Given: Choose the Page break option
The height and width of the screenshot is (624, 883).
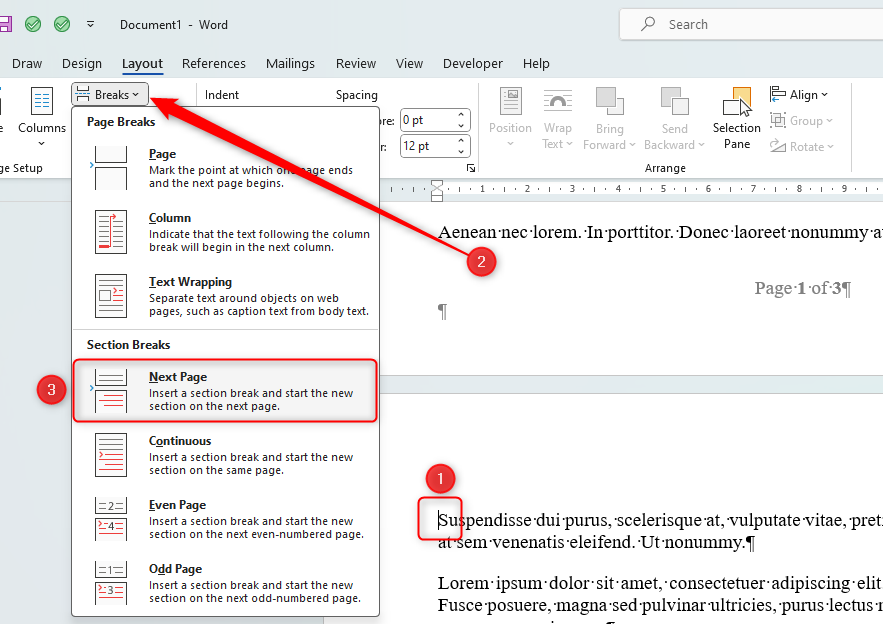Looking at the screenshot, I should pos(225,168).
